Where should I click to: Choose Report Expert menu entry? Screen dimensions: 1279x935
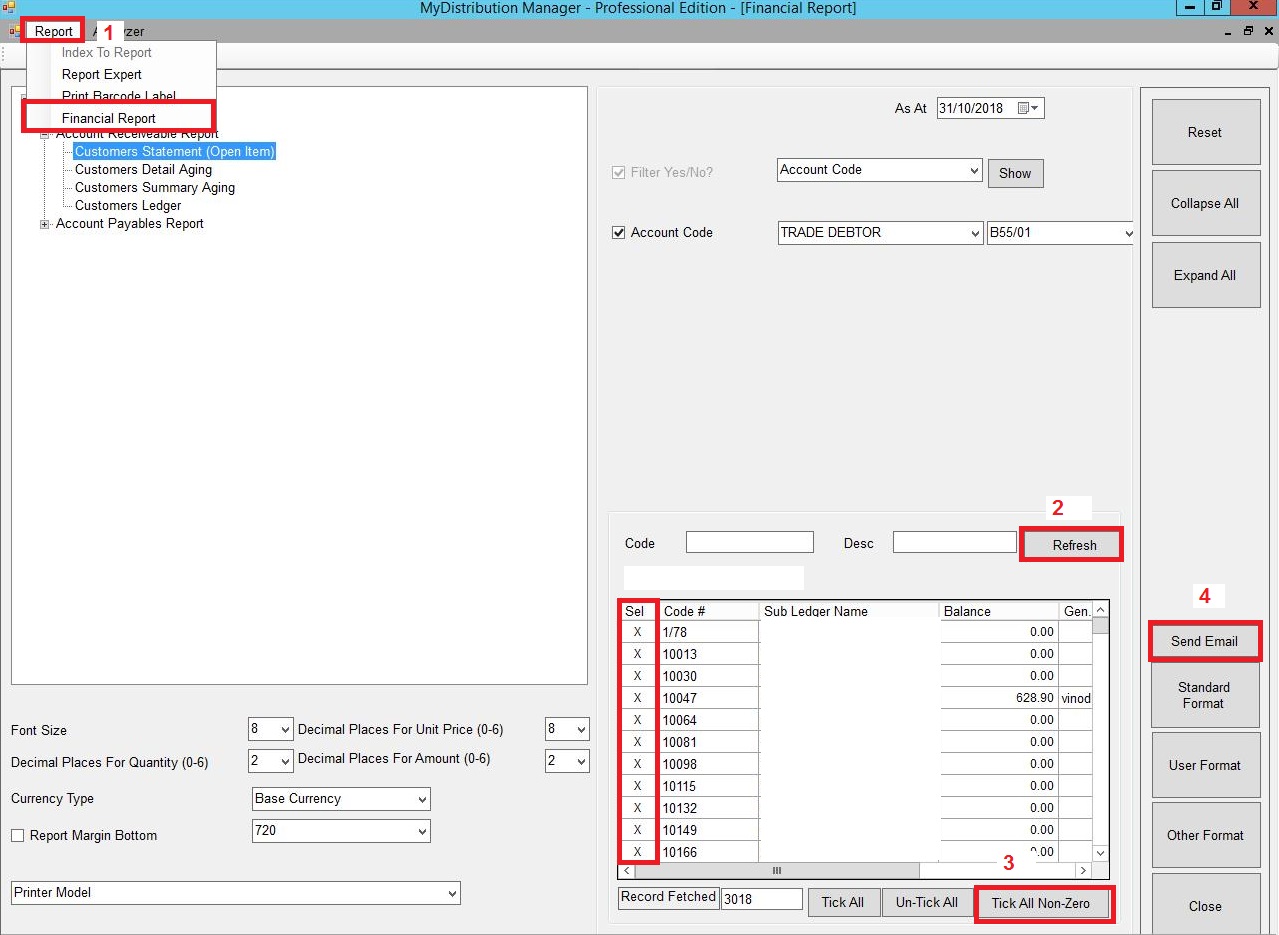point(102,75)
